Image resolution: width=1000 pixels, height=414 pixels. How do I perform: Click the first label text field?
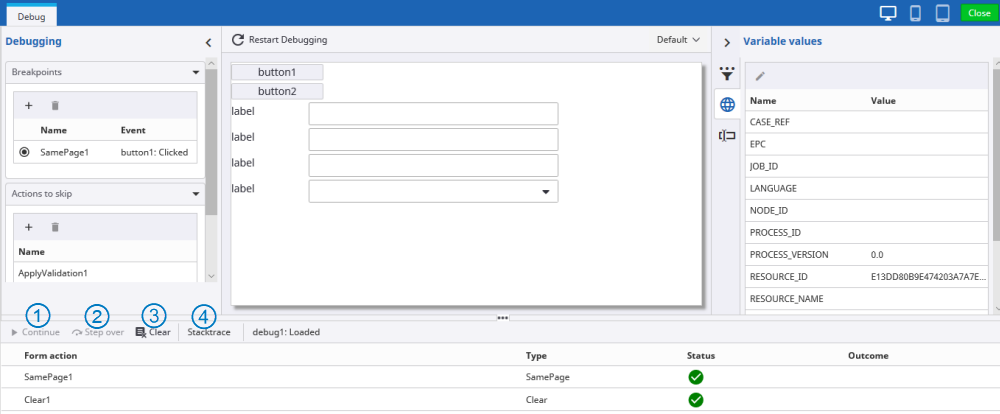[433, 113]
